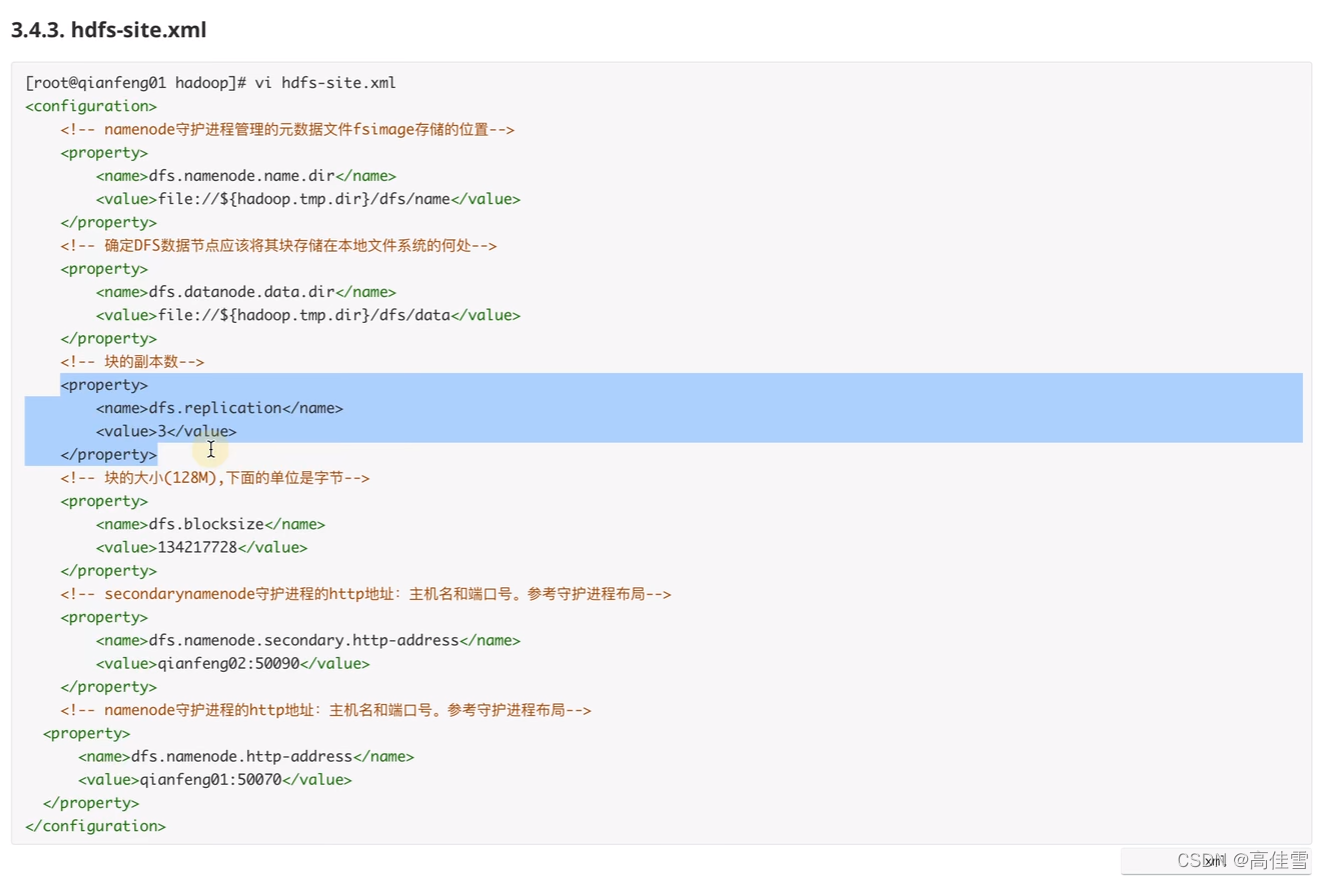Click the 块的副本数 comment line
Screen dimensions: 1323x879
(132, 362)
